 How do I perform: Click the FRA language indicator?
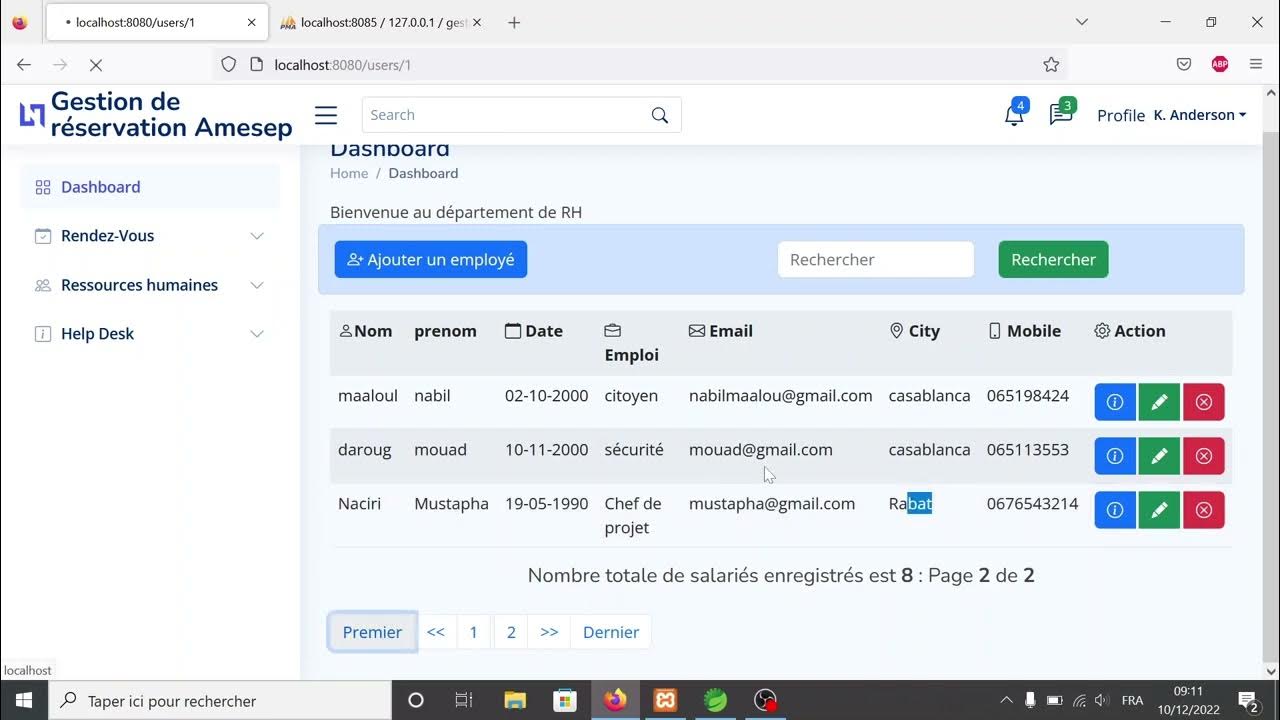coord(1133,700)
